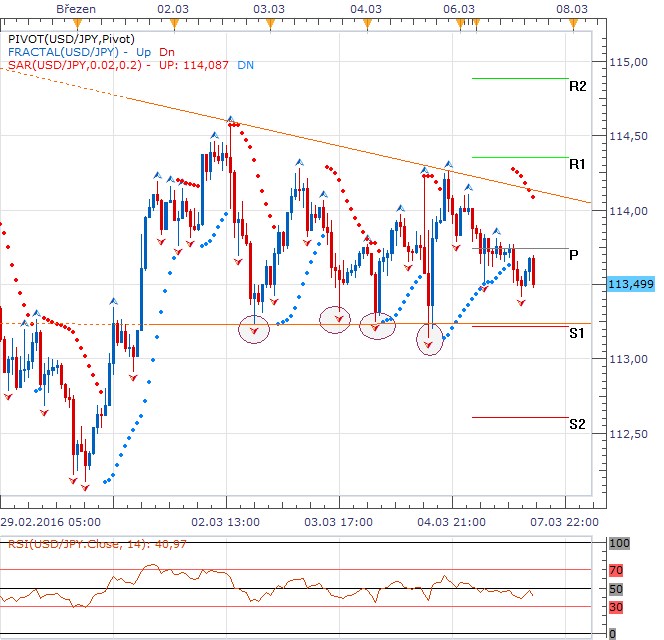Click the R2 resistance level label

tap(577, 87)
